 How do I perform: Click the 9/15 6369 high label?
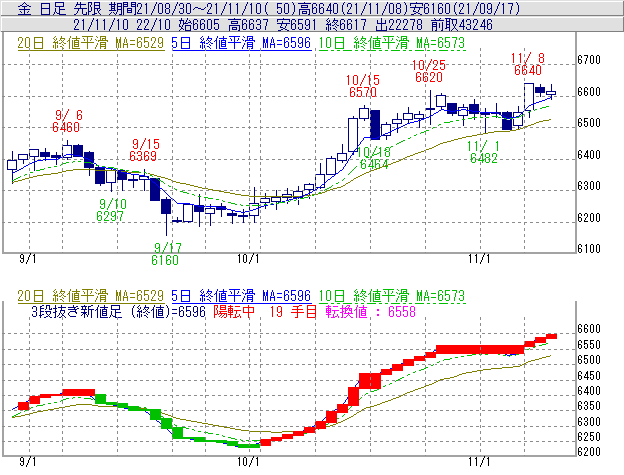click(x=144, y=150)
